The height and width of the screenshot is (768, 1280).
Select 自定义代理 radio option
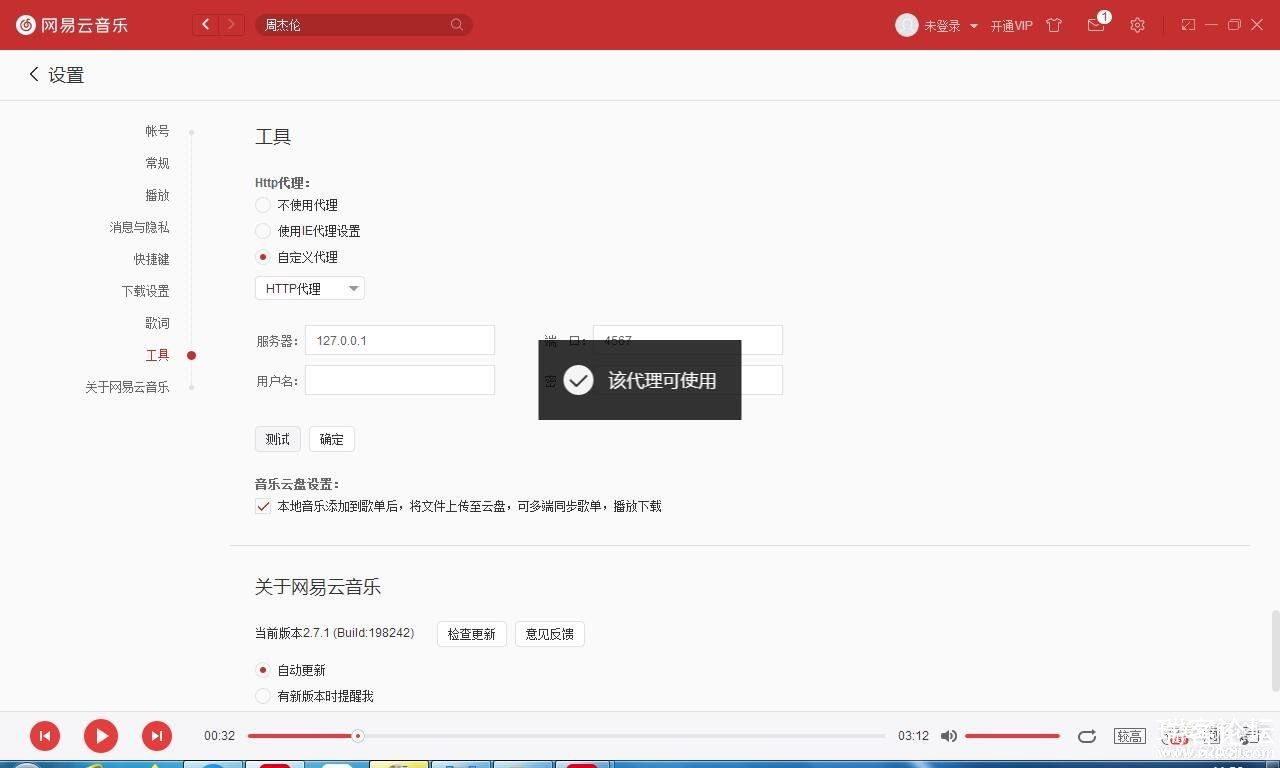pos(263,257)
